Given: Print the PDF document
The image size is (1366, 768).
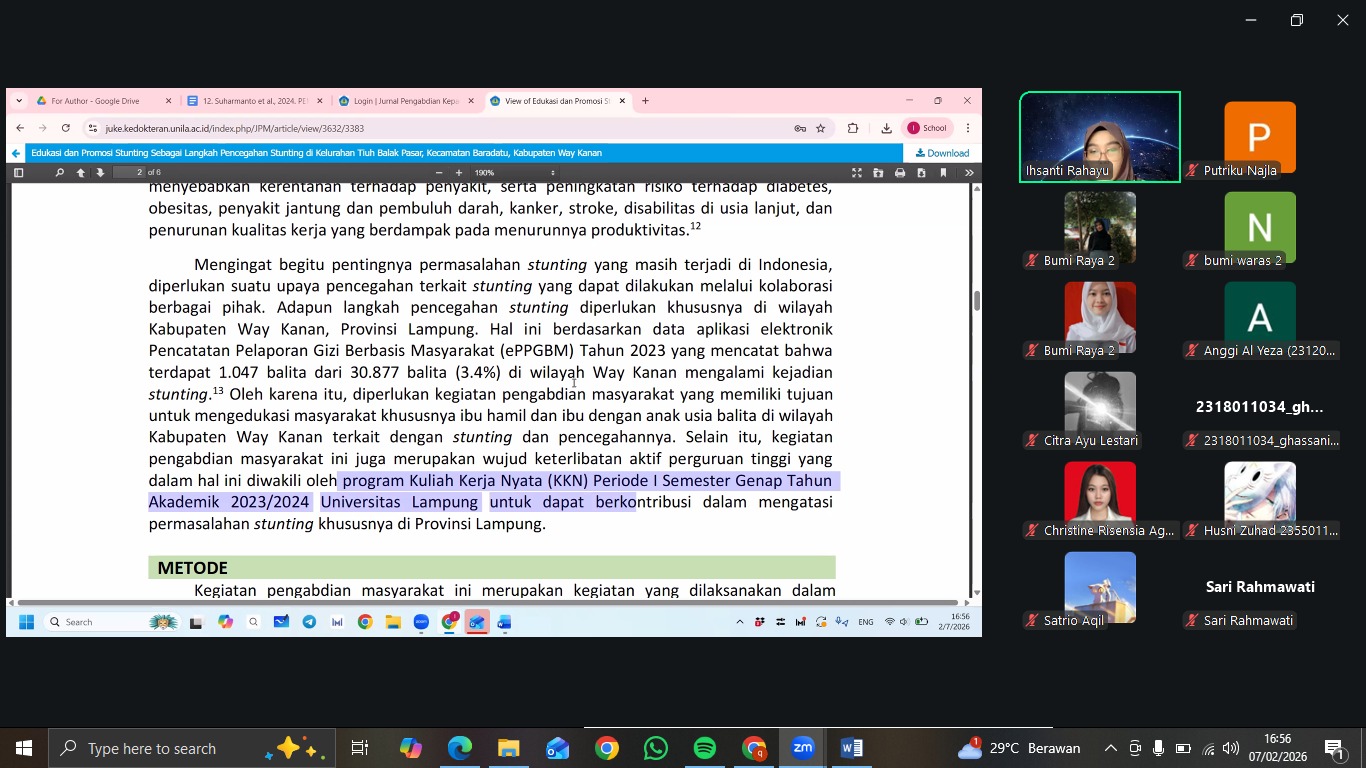Looking at the screenshot, I should 900,173.
